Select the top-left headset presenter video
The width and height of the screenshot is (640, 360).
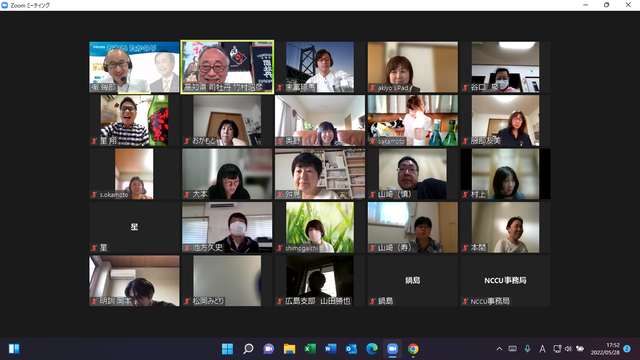pos(134,67)
